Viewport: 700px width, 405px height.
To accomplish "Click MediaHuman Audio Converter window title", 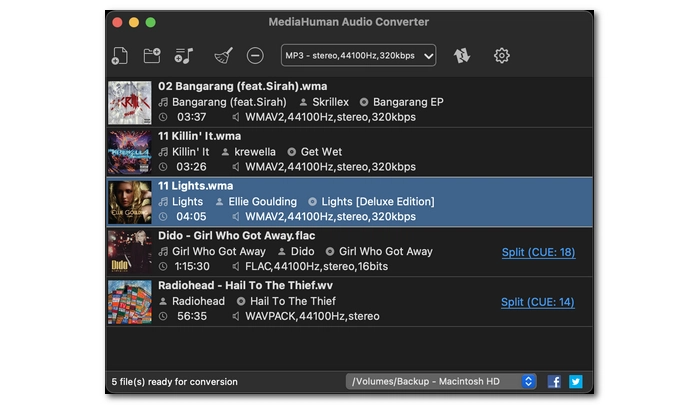I will (349, 22).
